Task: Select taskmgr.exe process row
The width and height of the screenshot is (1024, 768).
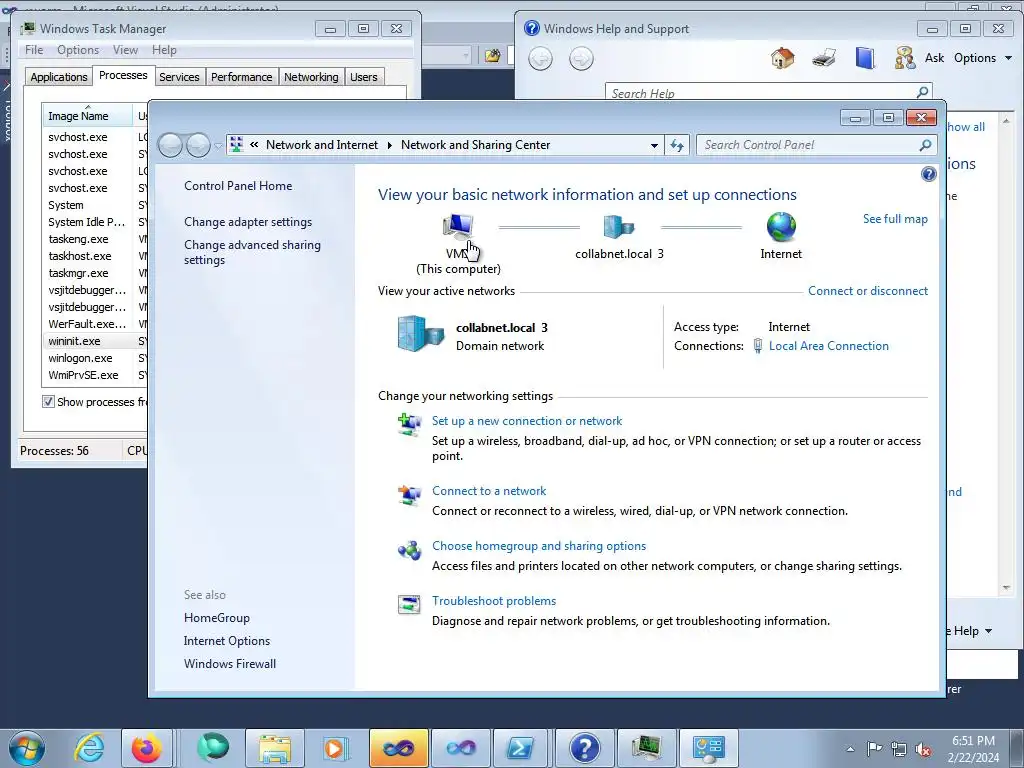Action: click(x=95, y=273)
